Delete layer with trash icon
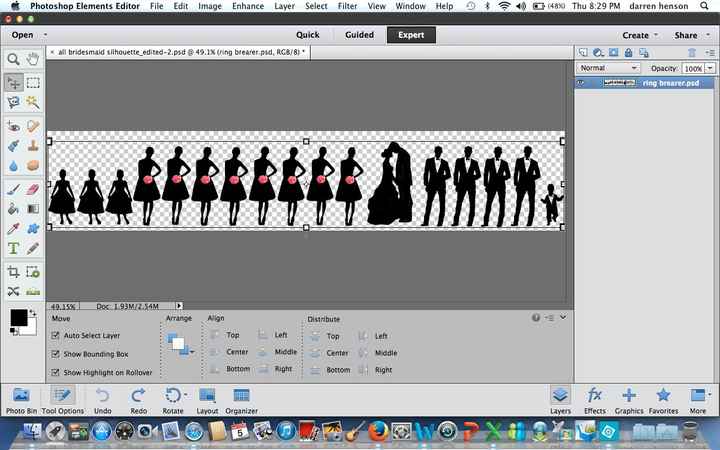This screenshot has width=720, height=450. coord(692,52)
